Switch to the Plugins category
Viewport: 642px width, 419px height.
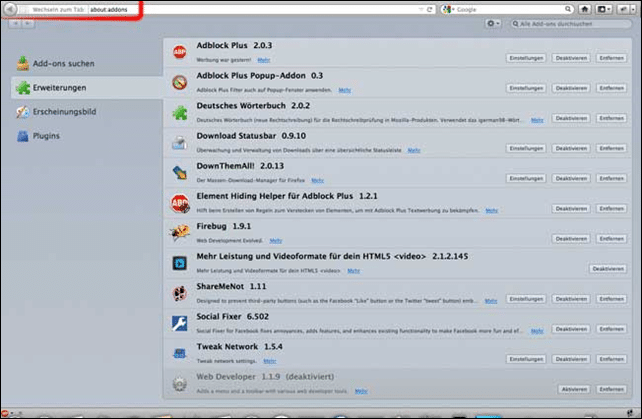point(38,136)
